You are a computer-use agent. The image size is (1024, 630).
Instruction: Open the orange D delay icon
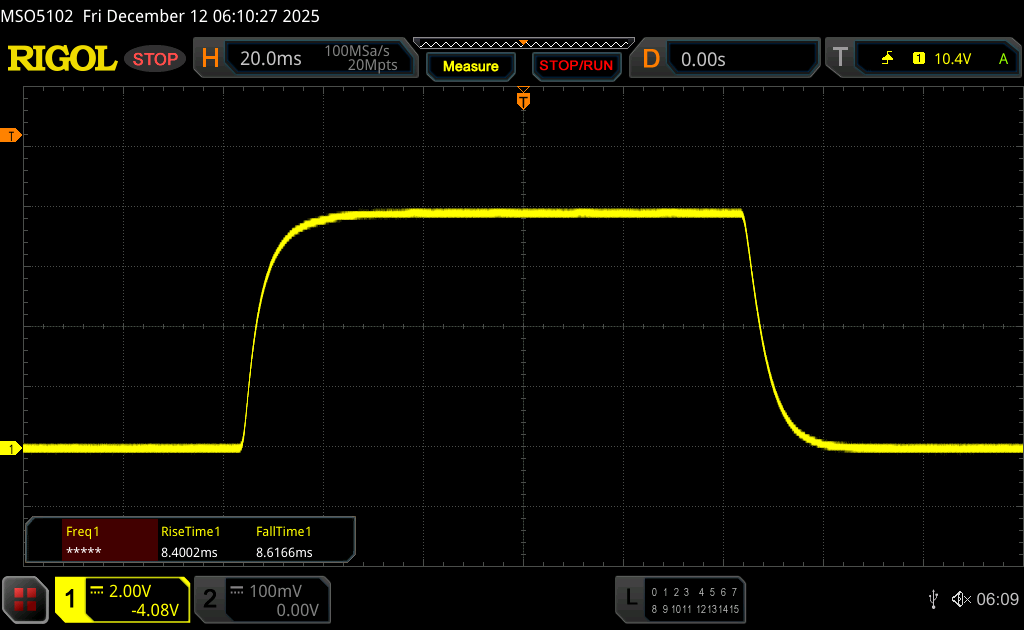coord(651,59)
